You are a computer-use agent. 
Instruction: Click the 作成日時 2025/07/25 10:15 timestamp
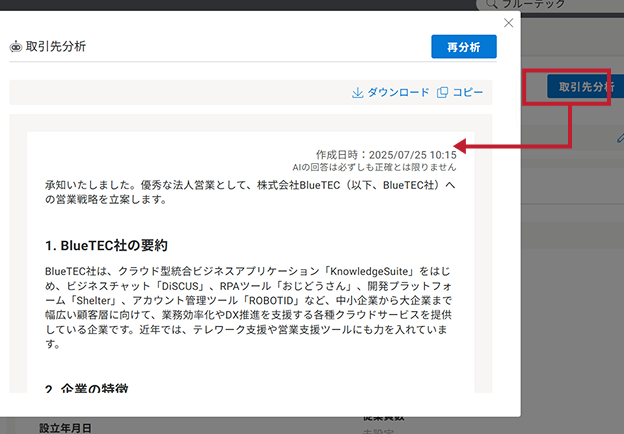pyautogui.click(x=386, y=155)
